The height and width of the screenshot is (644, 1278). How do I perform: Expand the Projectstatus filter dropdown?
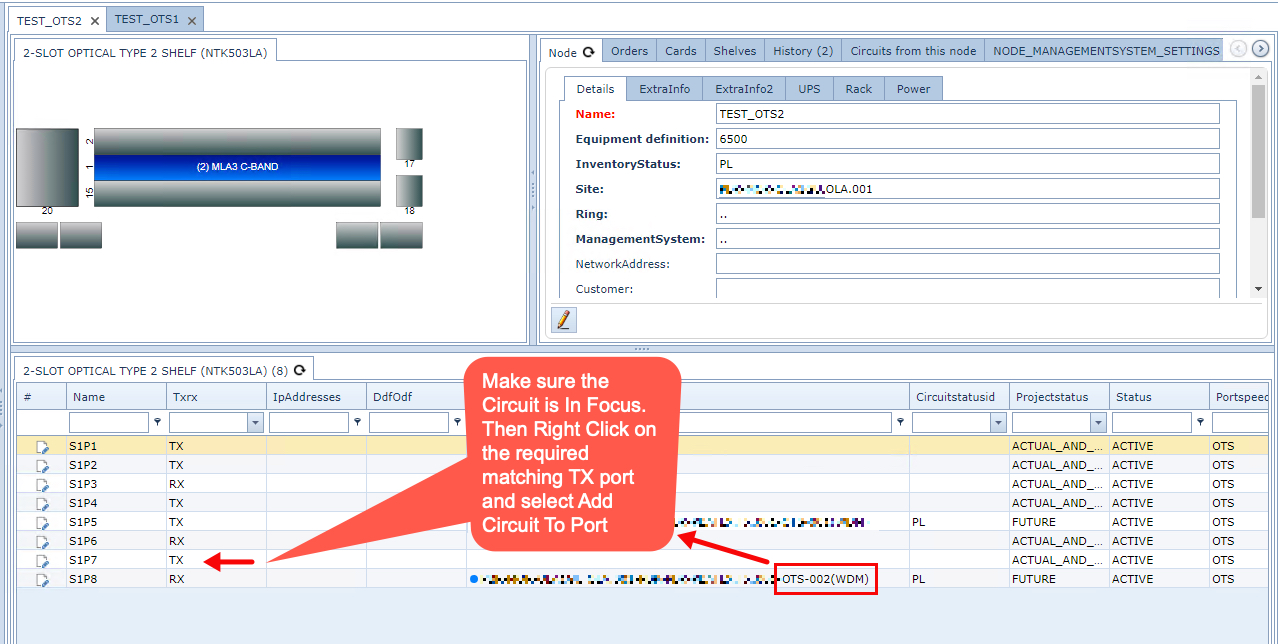tap(1099, 423)
